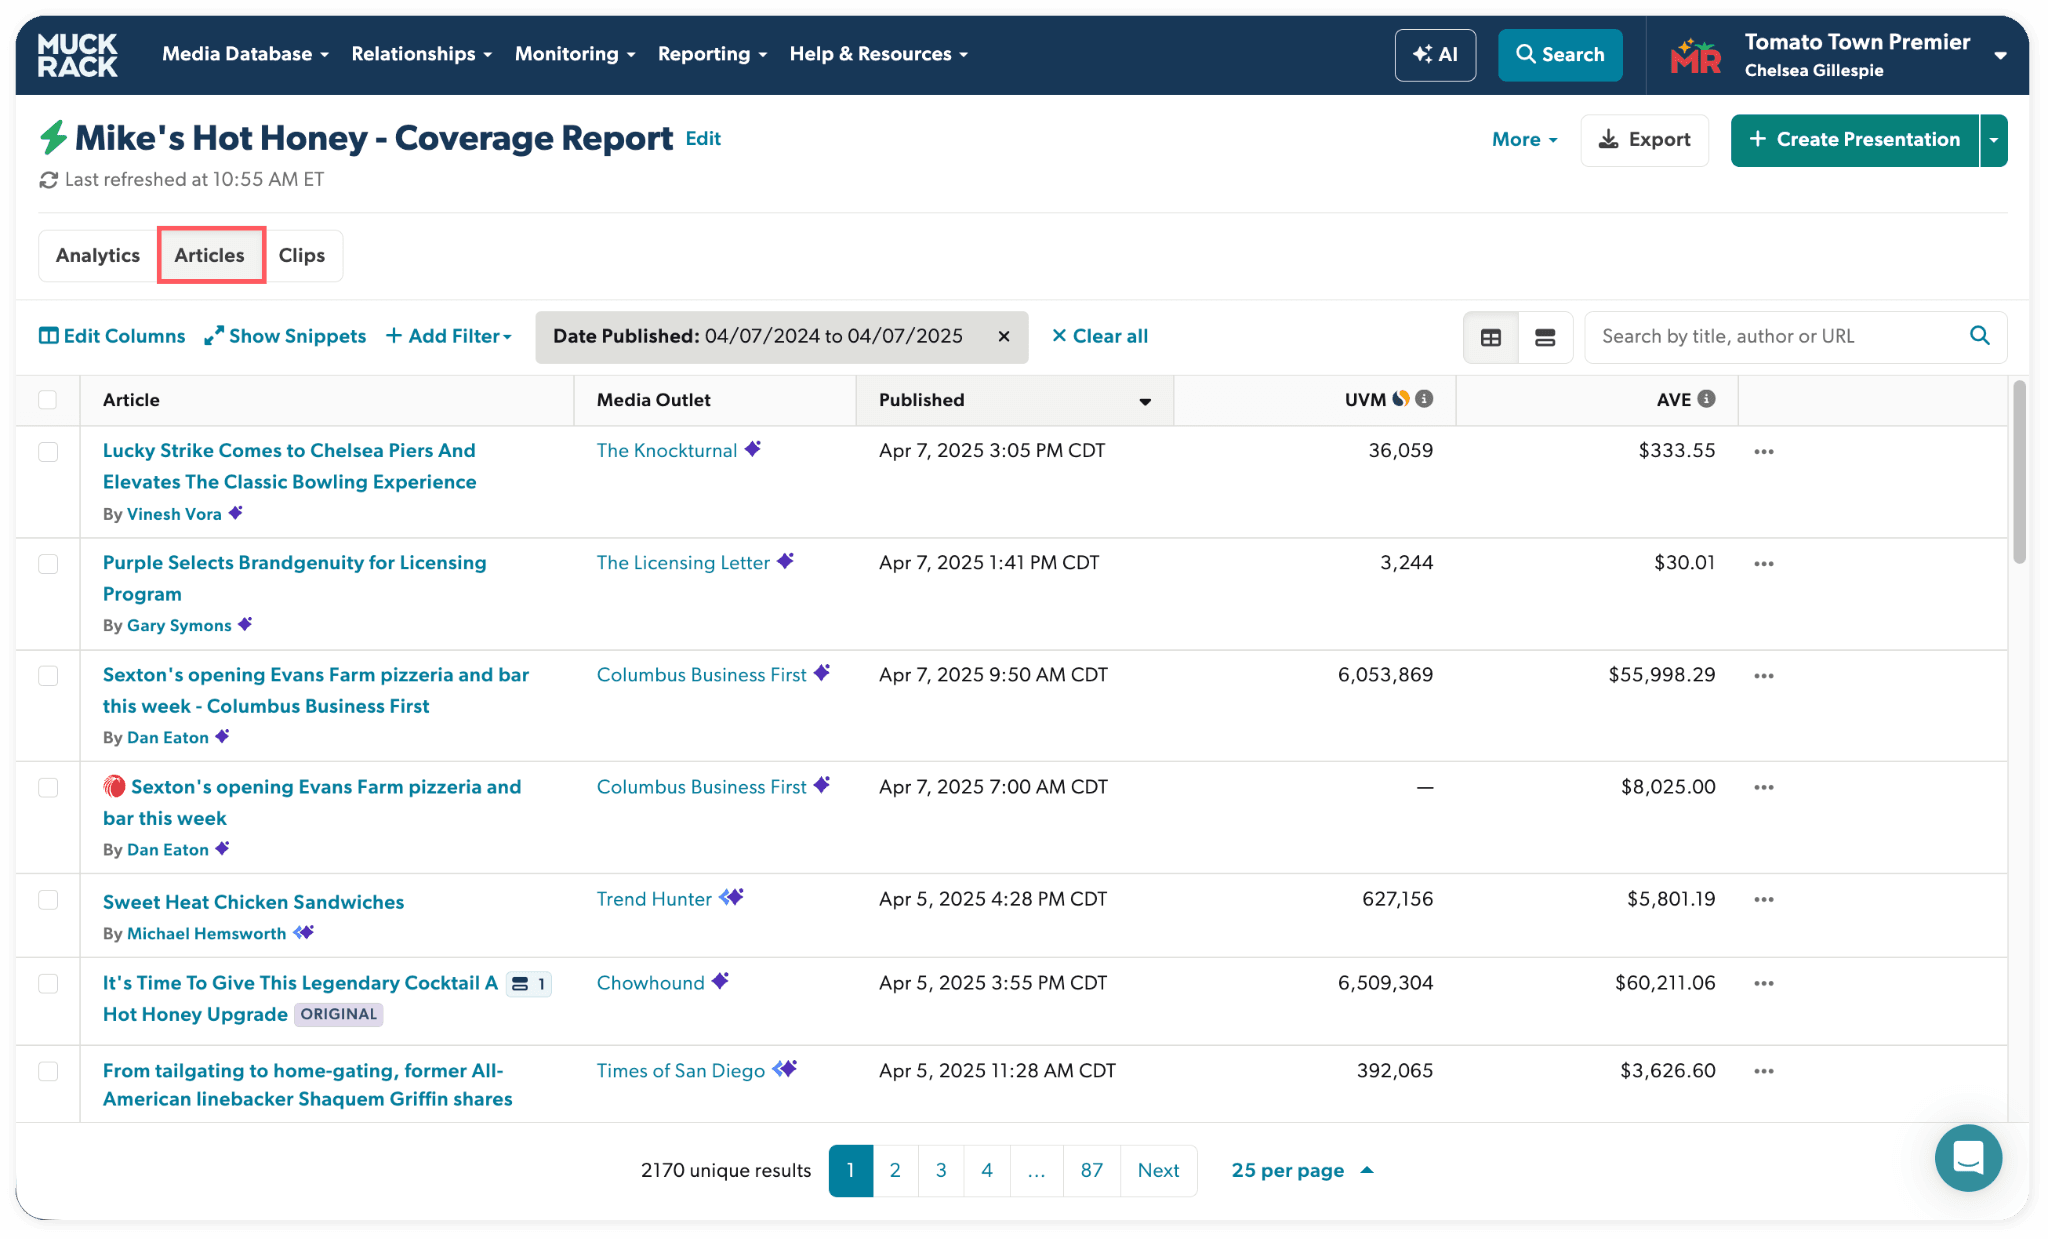Change the 25 per page setting
Screen dimensions: 2048x1239
pos(1302,1171)
